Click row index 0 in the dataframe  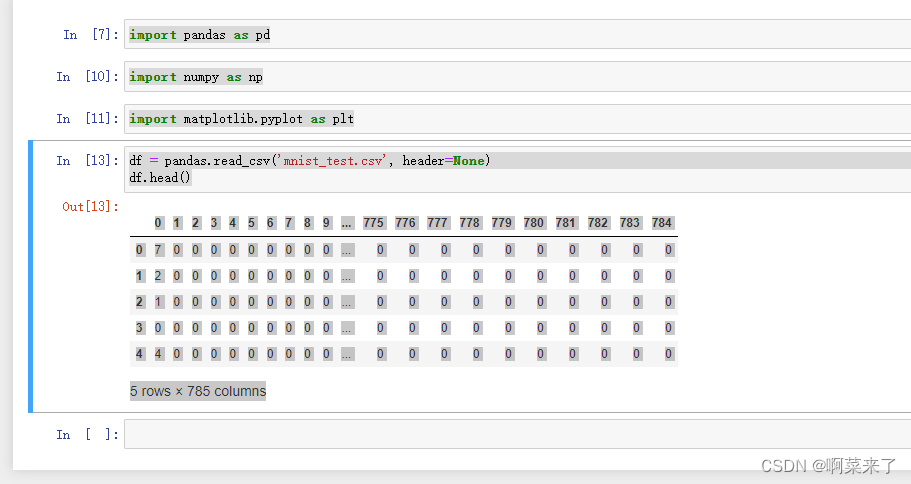[x=139, y=250]
